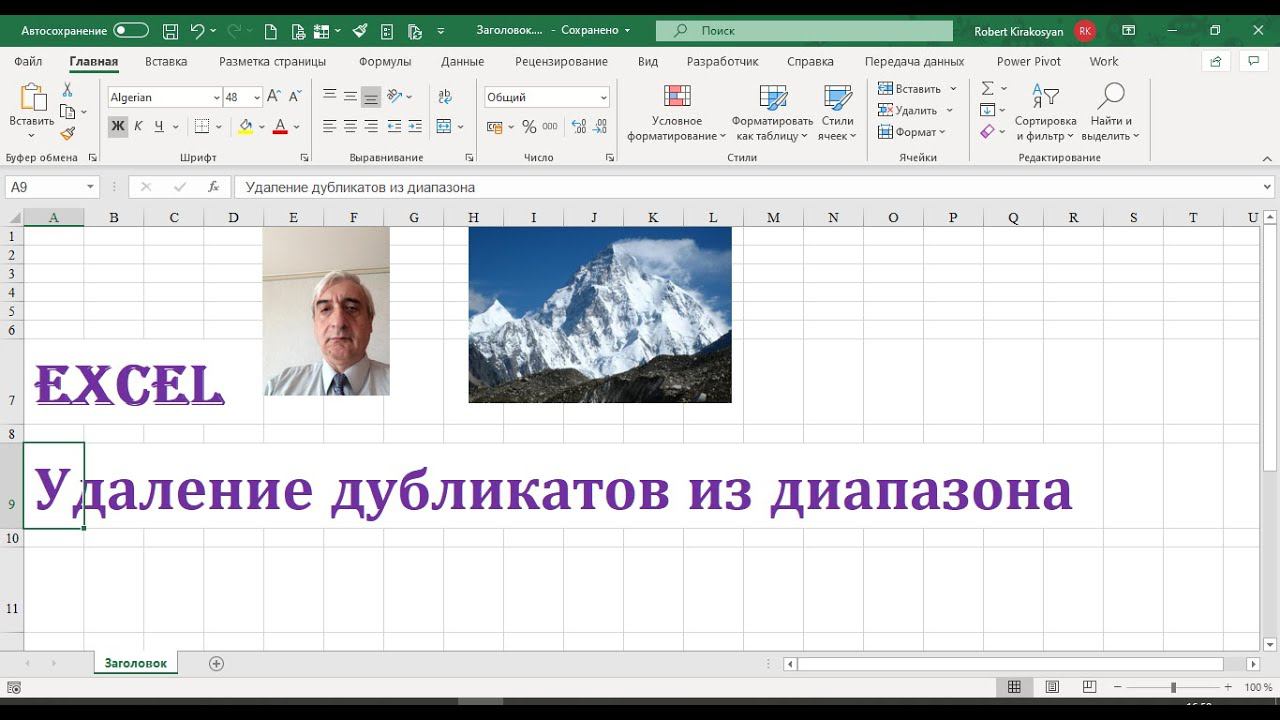Switch to Page Layout view in status bar

click(x=1052, y=687)
